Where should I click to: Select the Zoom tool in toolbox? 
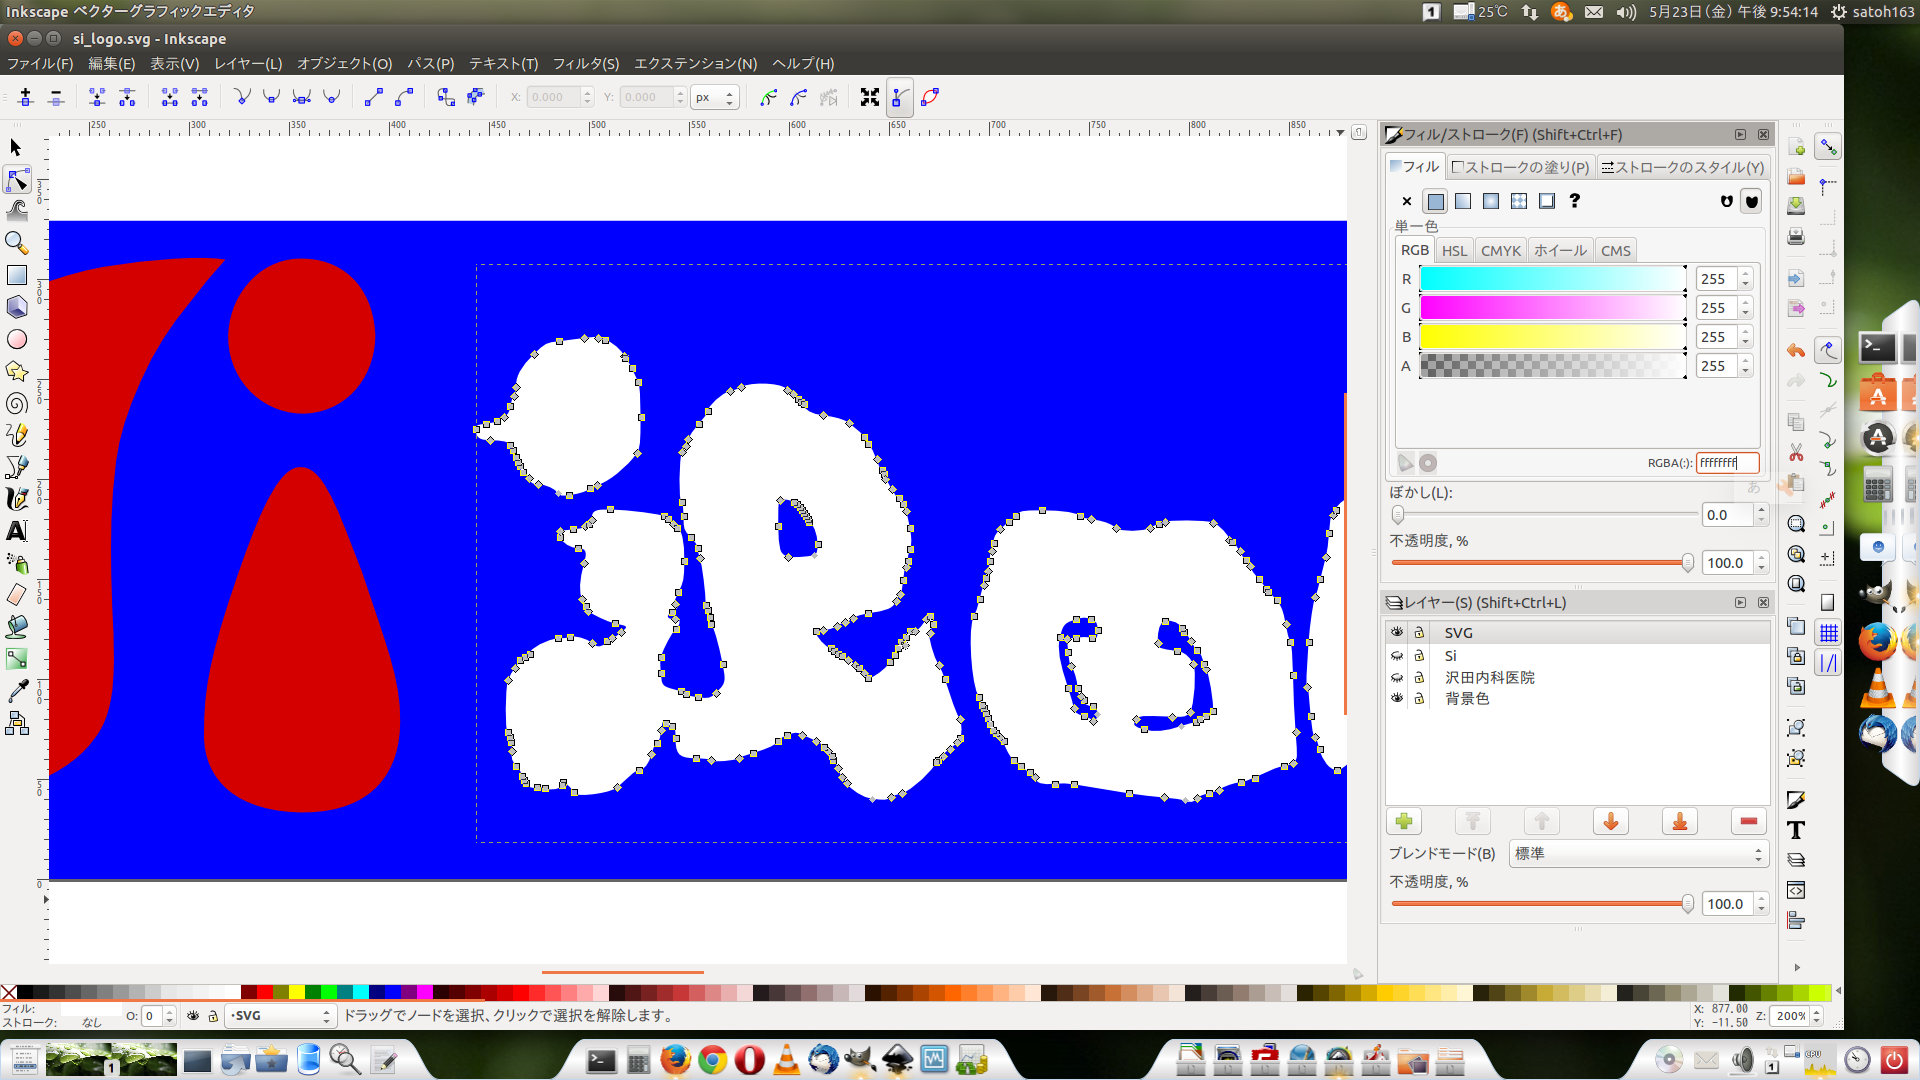point(17,243)
